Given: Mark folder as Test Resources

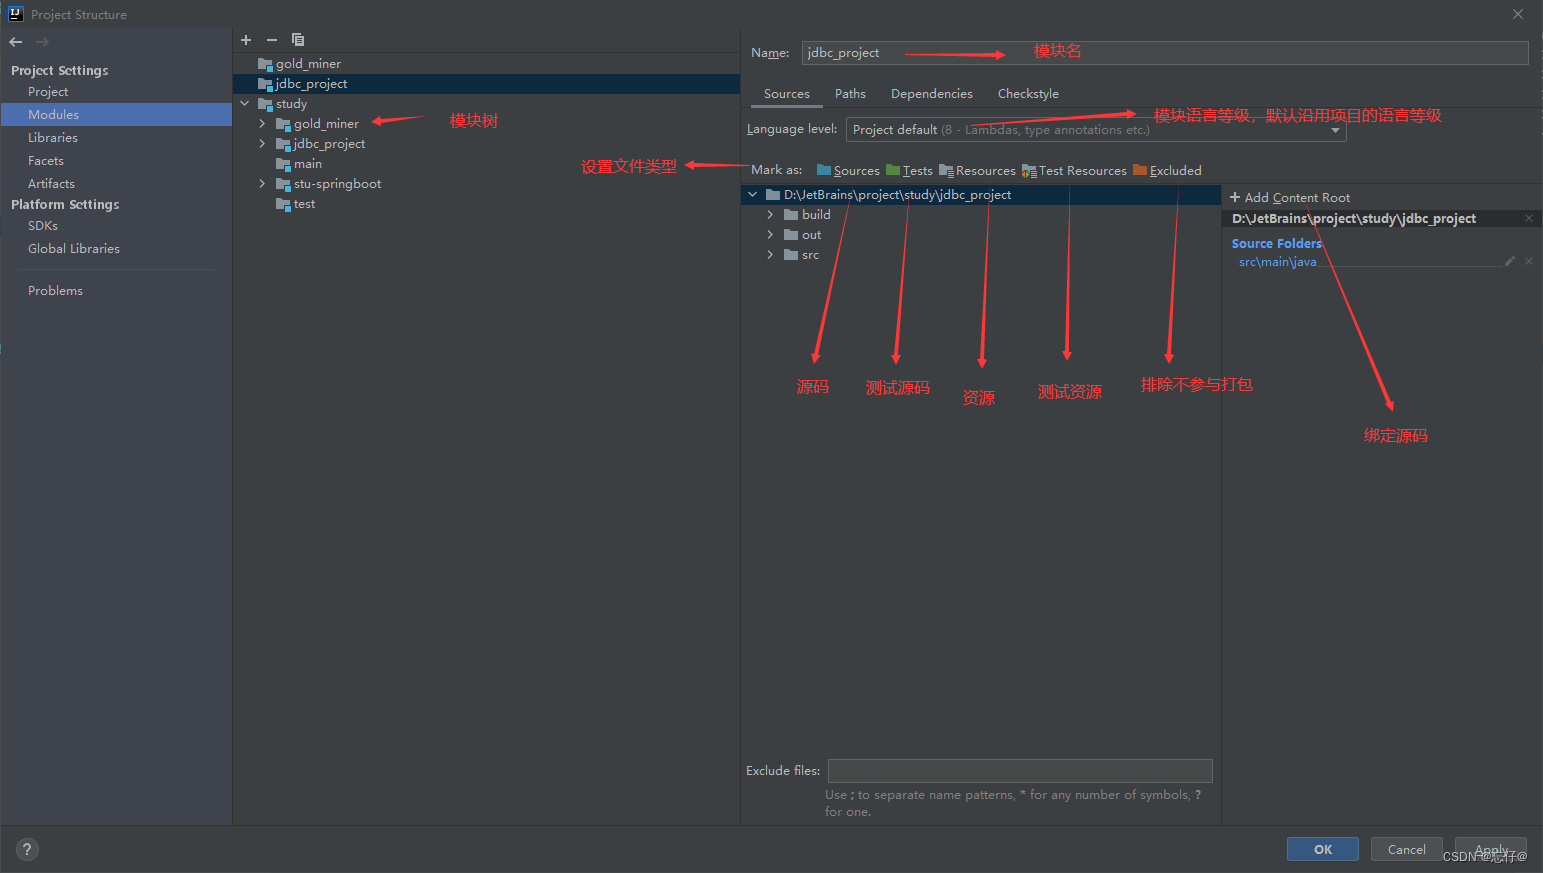Looking at the screenshot, I should (x=1074, y=170).
